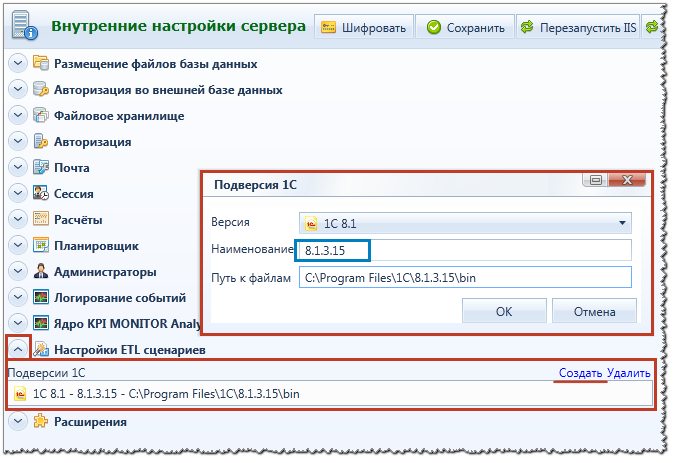The width and height of the screenshot is (676, 463).
Task: Click the Перезапустить IIS button
Action: coord(578,27)
